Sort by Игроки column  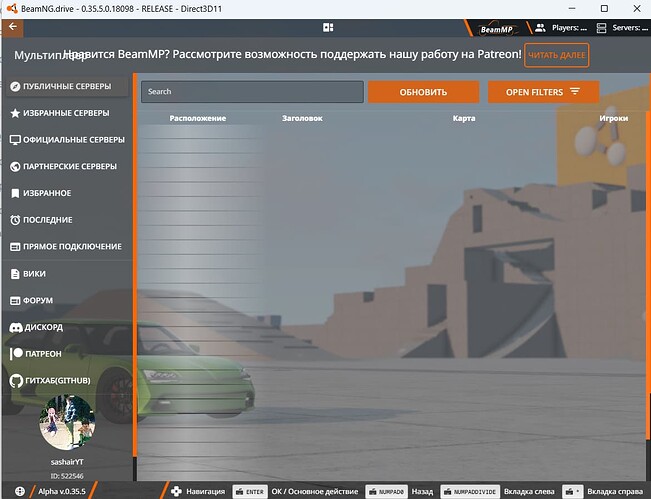click(613, 118)
